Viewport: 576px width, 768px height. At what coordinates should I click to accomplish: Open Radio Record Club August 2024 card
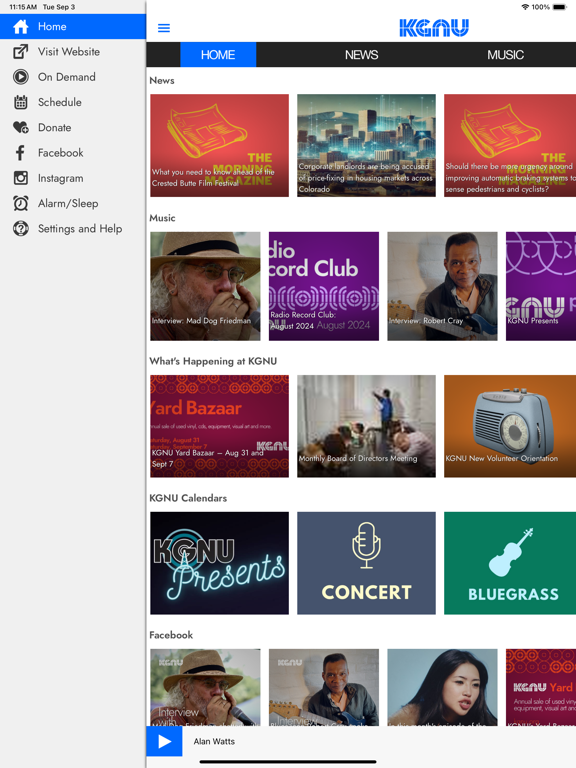[x=324, y=286]
